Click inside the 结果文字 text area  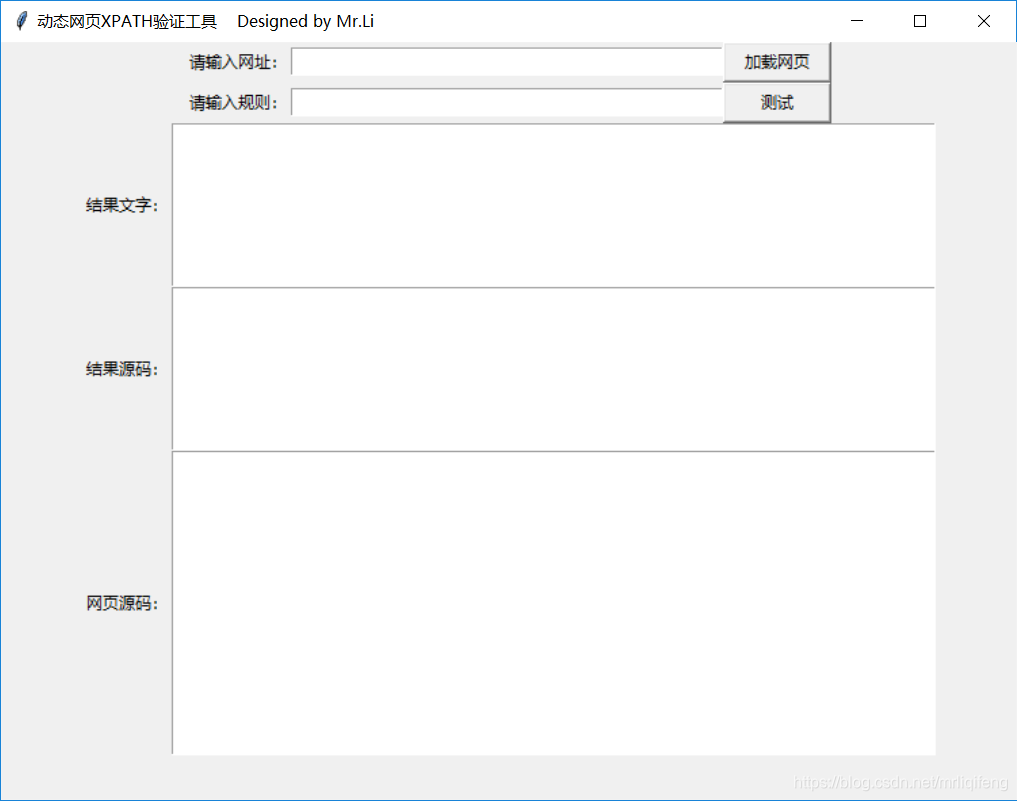[x=553, y=205]
